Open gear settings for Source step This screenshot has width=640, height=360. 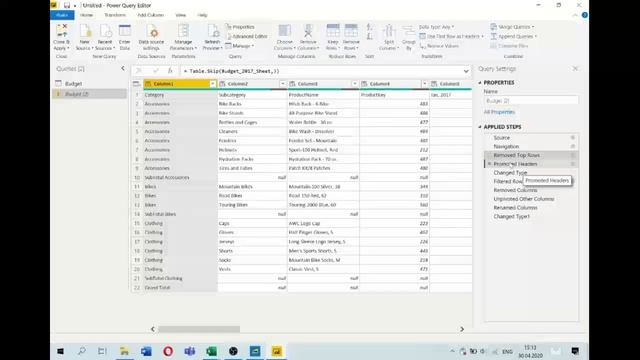point(573,138)
